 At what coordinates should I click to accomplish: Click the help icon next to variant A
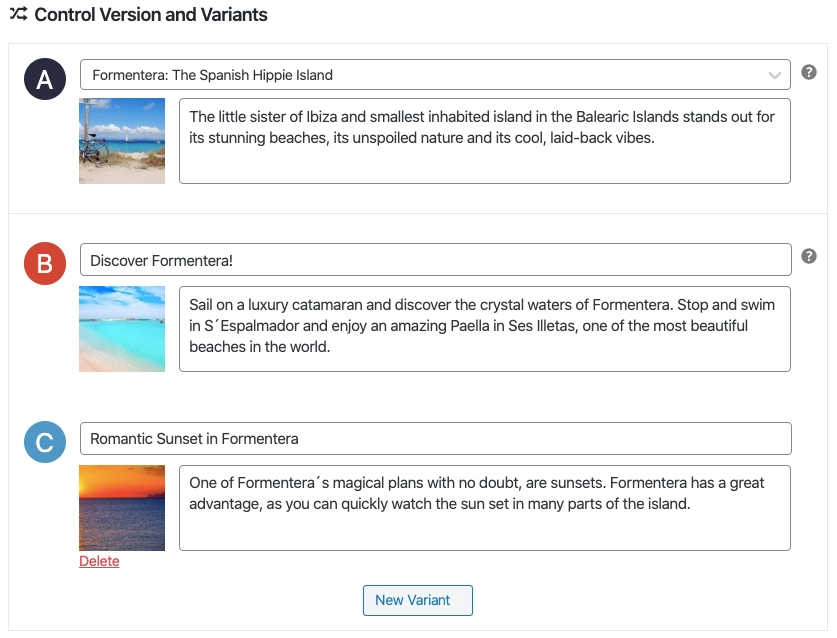coord(809,72)
